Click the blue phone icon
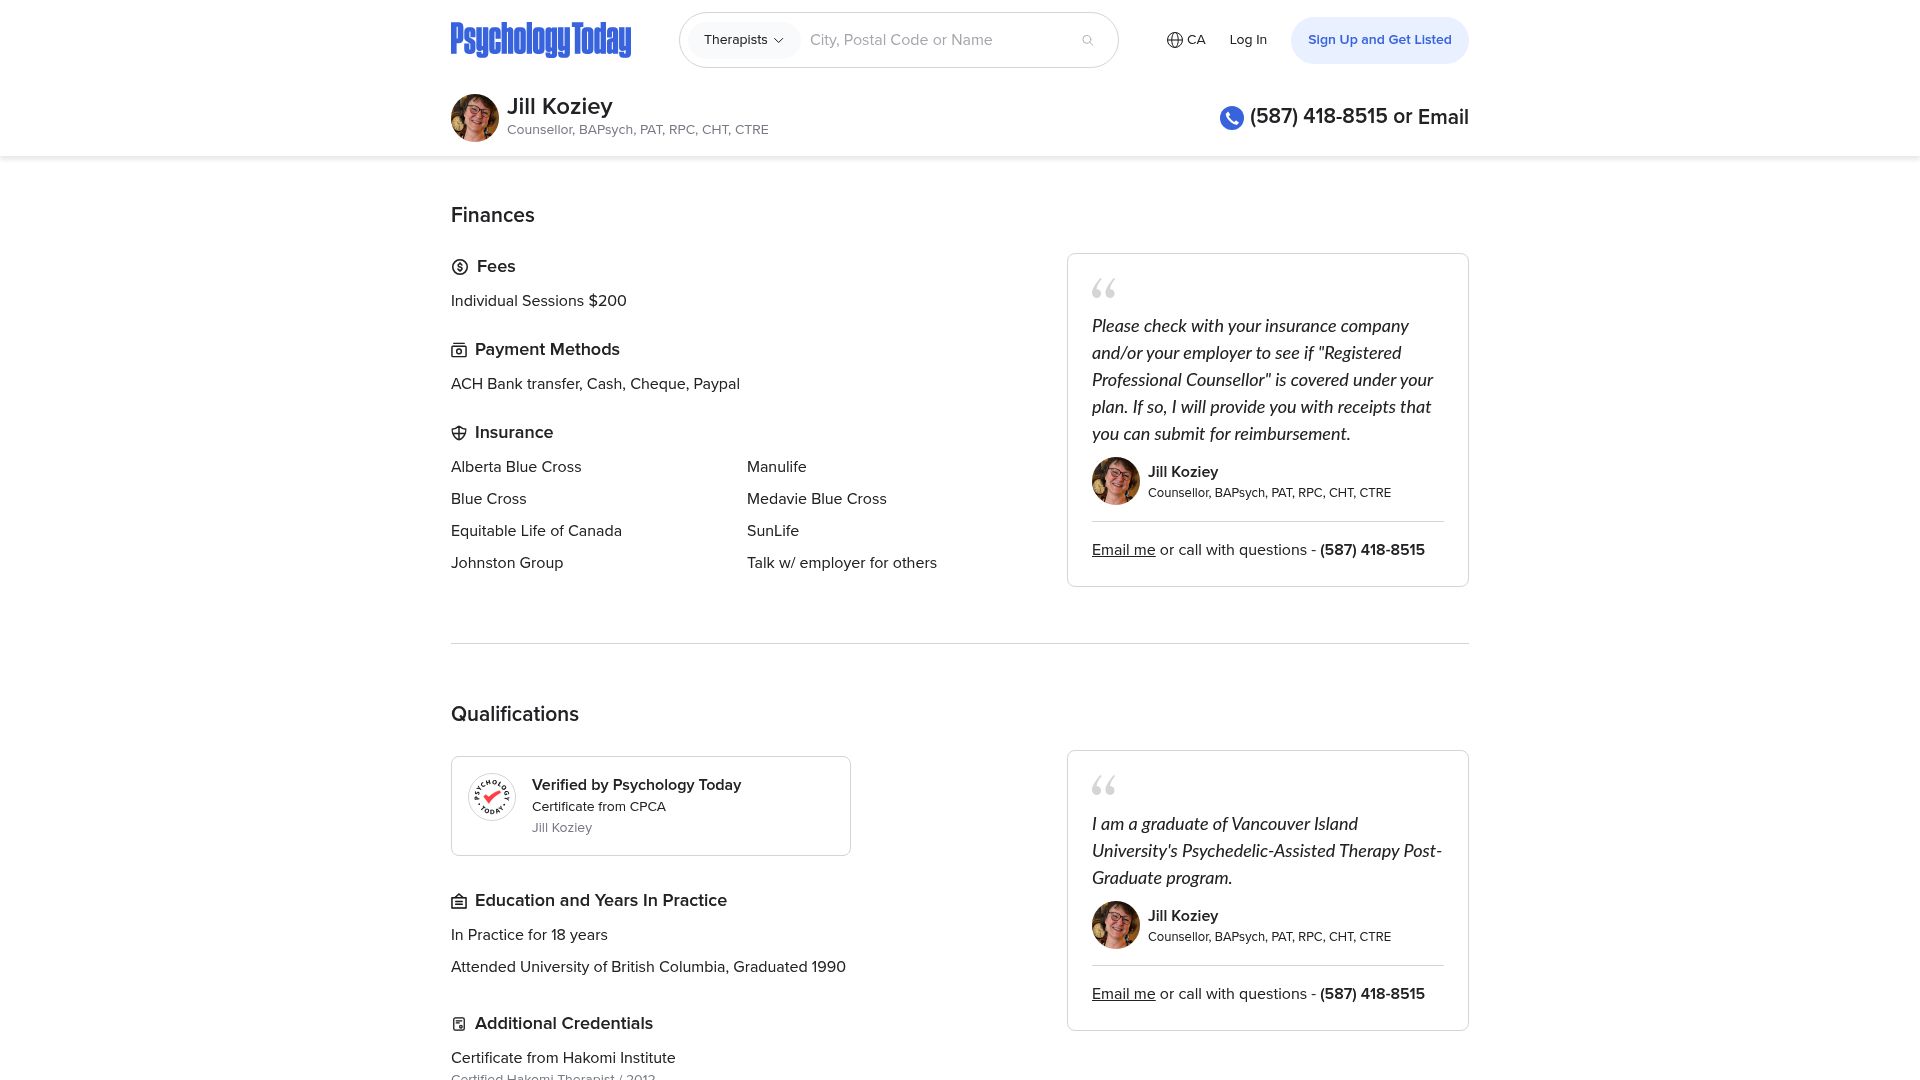Screen dimensions: 1920x1080 [x=1231, y=118]
